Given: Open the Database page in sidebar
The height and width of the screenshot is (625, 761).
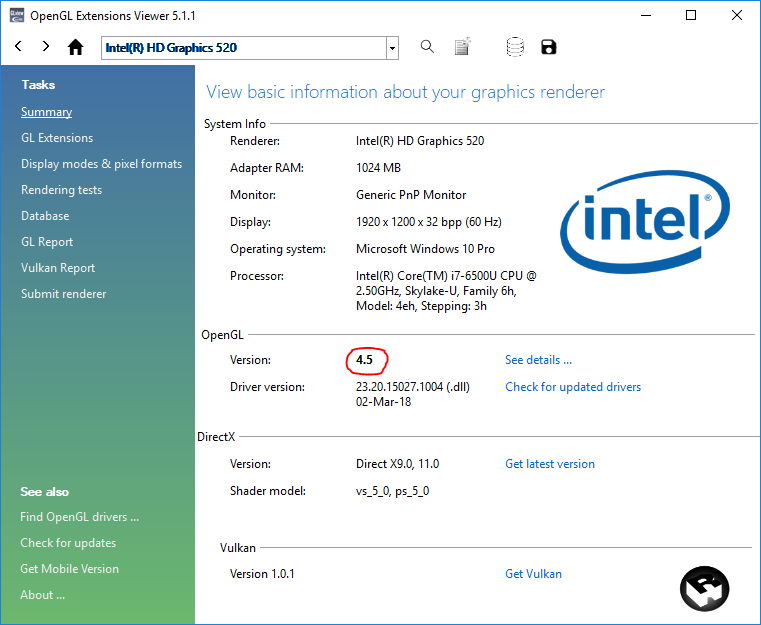Looking at the screenshot, I should (45, 216).
